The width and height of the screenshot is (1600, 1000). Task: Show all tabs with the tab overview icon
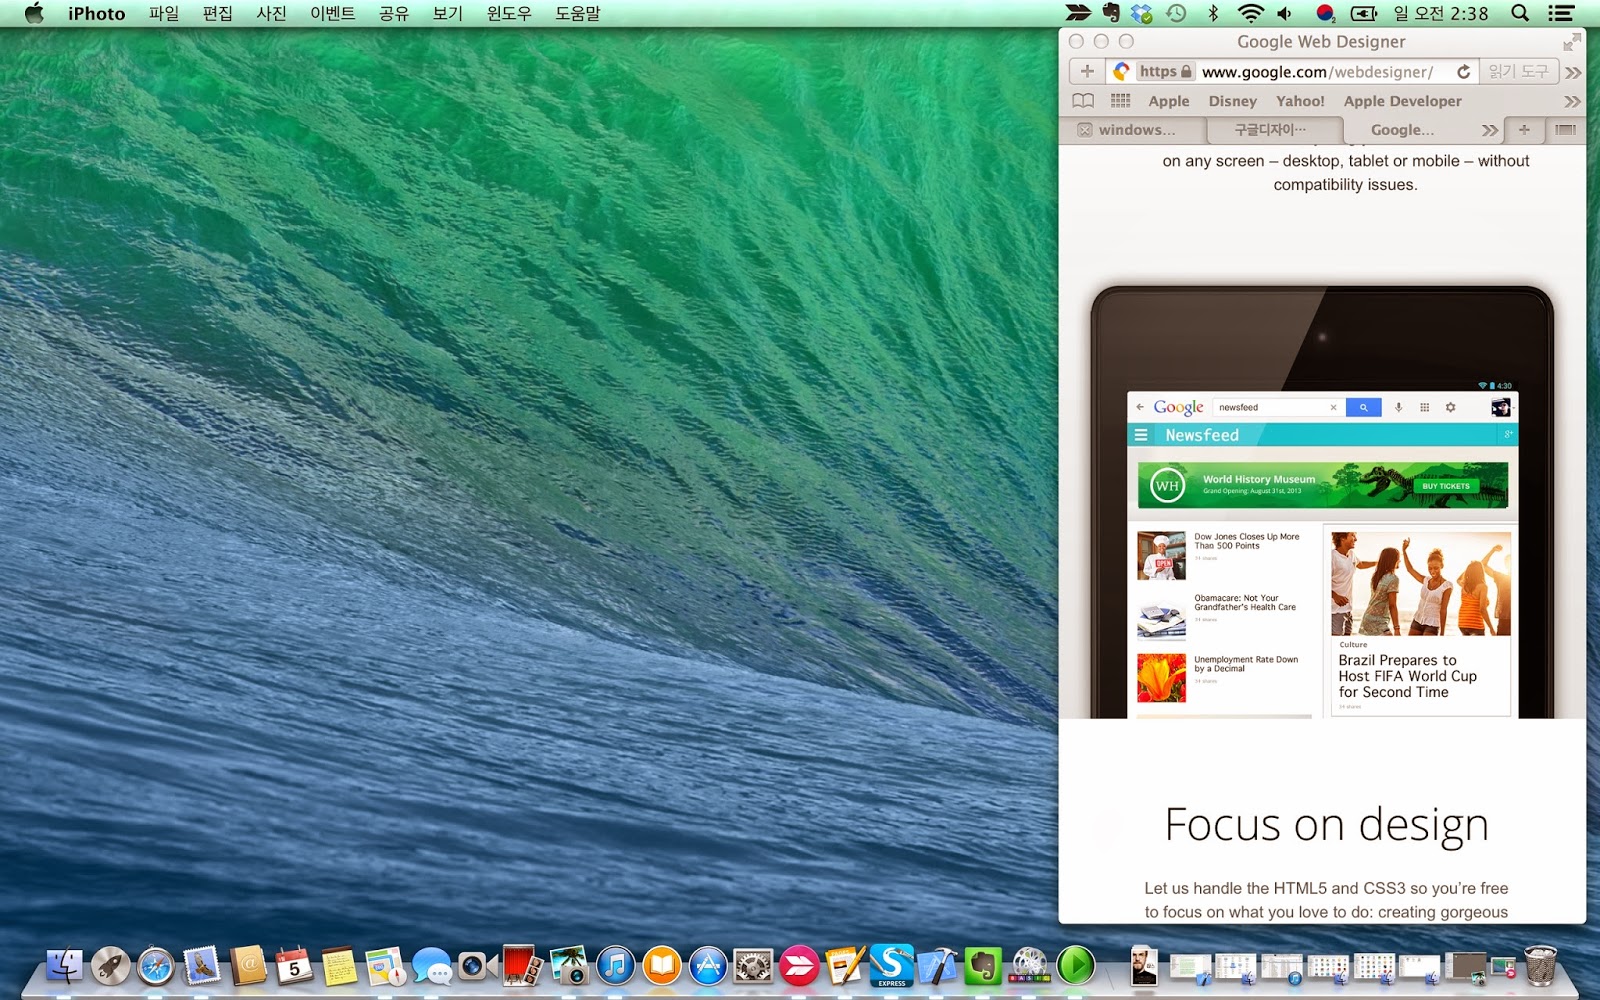[x=1565, y=130]
